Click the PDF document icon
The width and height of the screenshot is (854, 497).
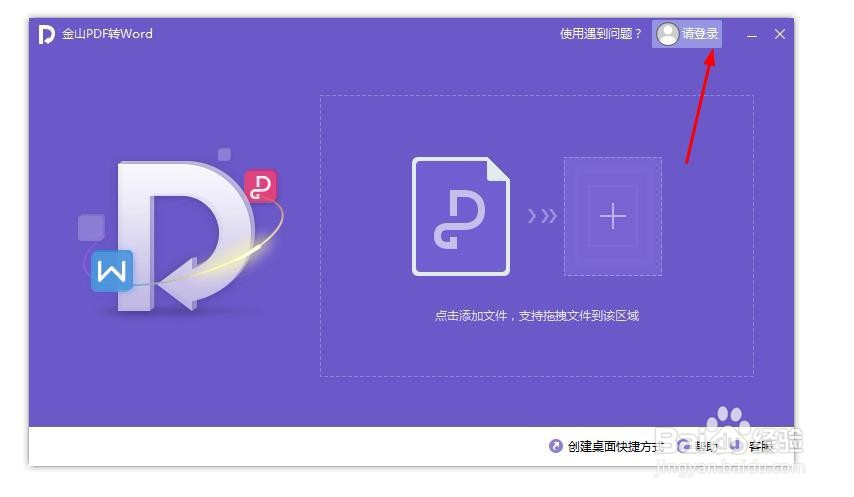pyautogui.click(x=461, y=216)
